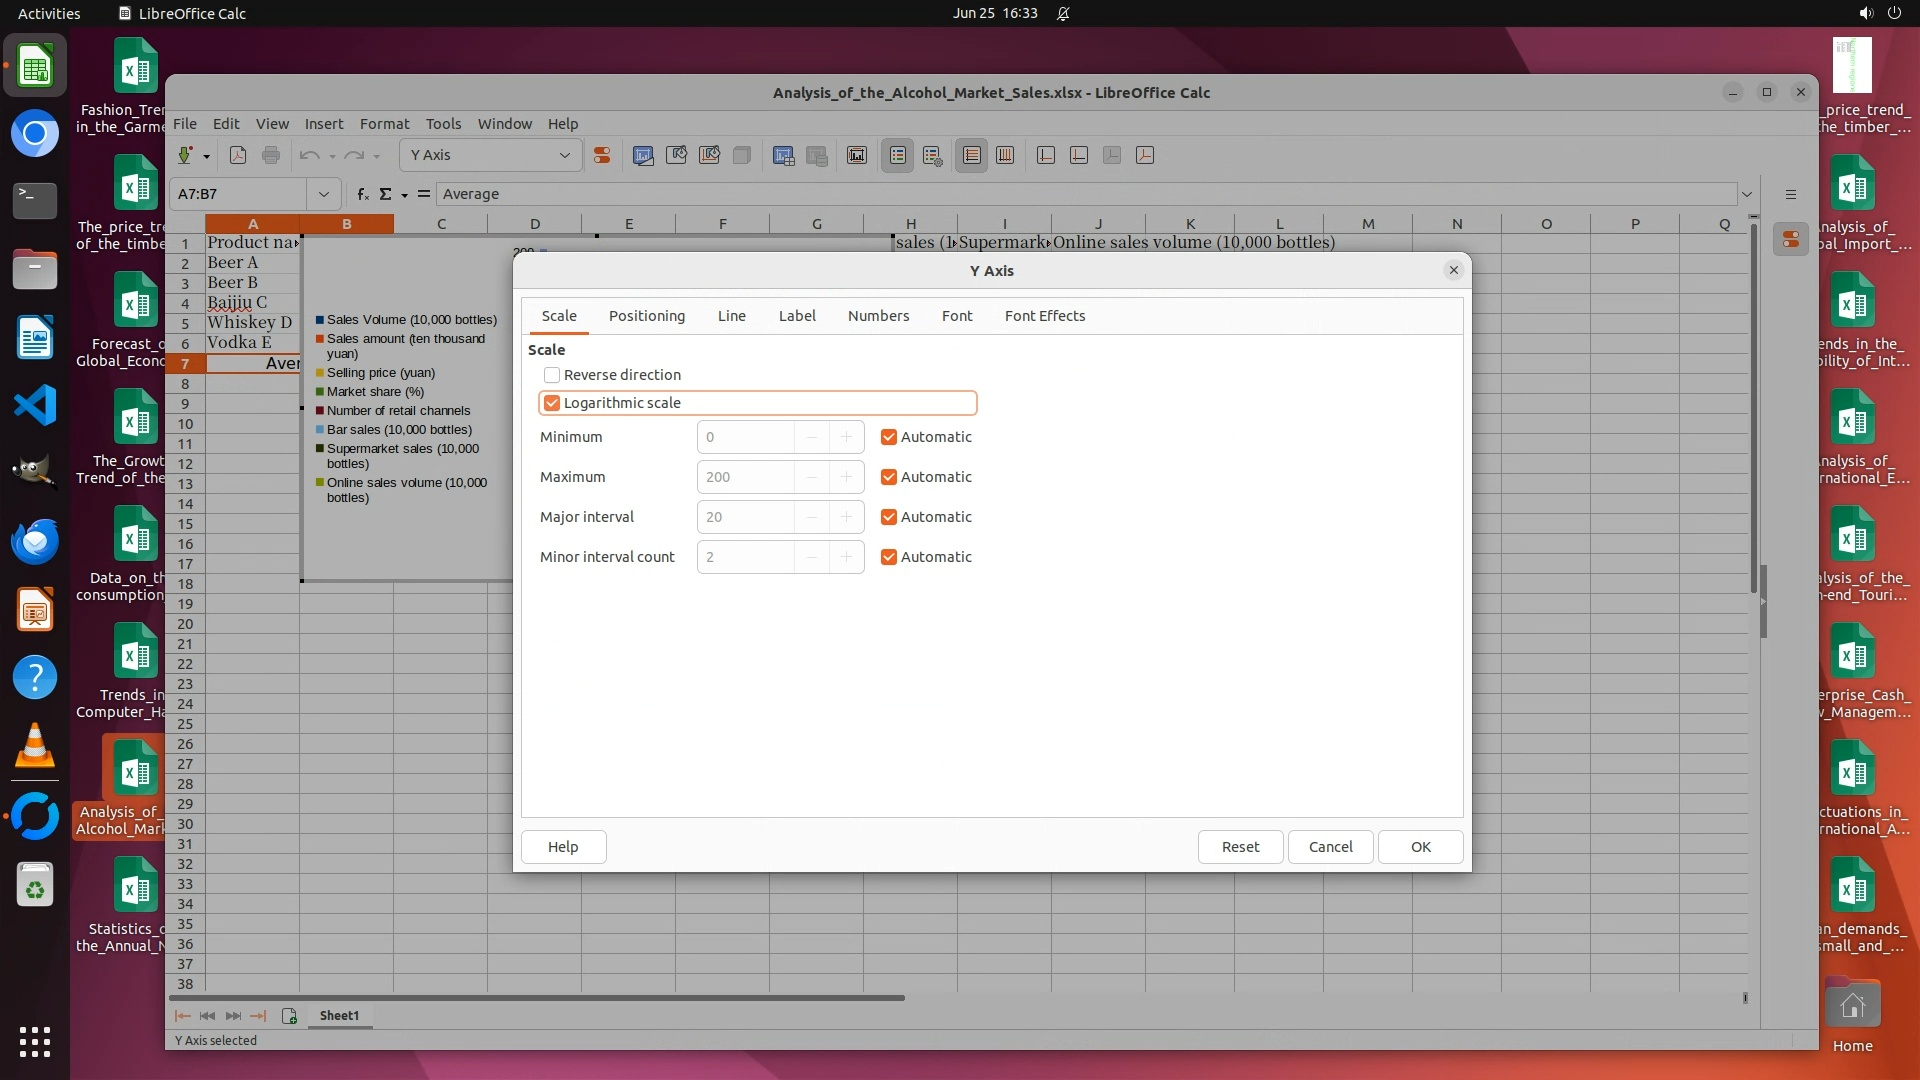Toggle the Vertical Grids toolbar icon

tap(1005, 155)
